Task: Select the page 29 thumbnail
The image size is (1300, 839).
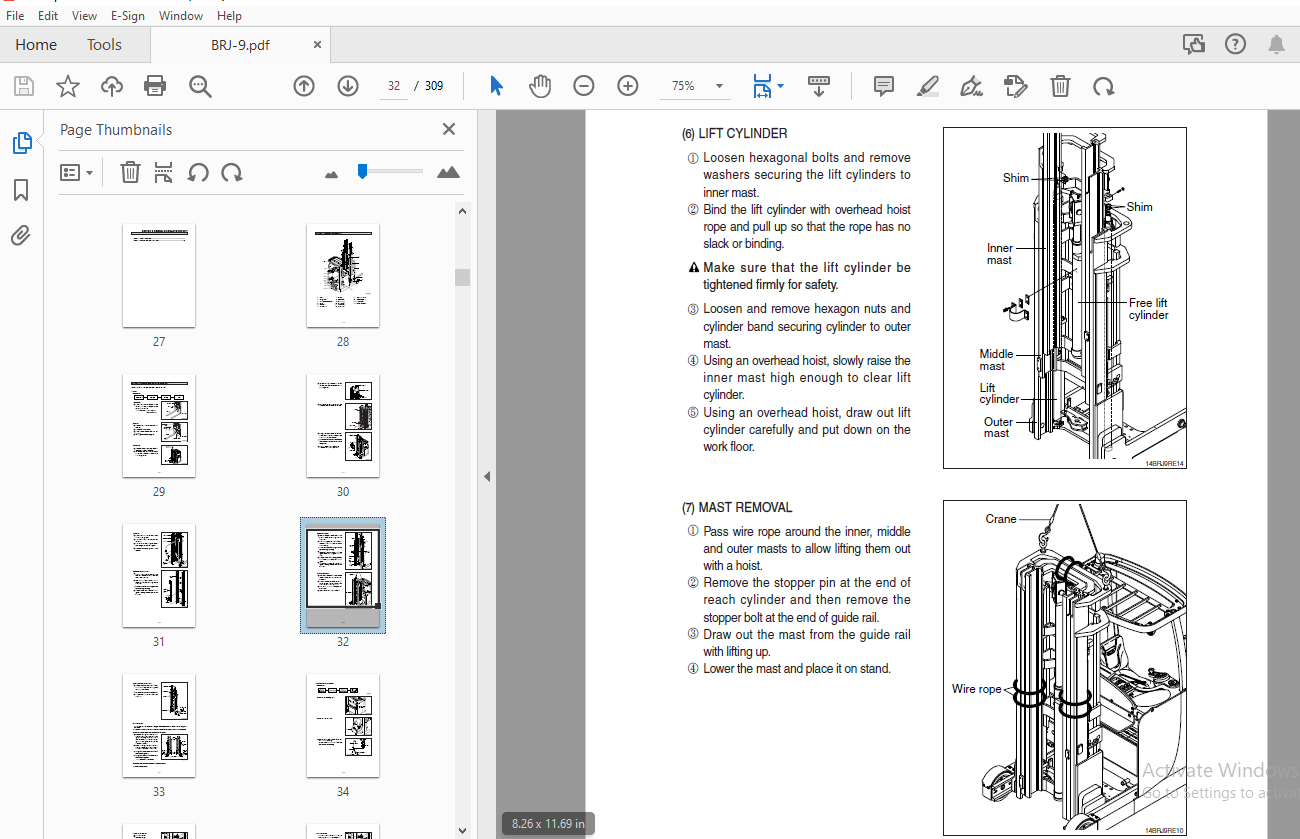Action: (x=159, y=425)
